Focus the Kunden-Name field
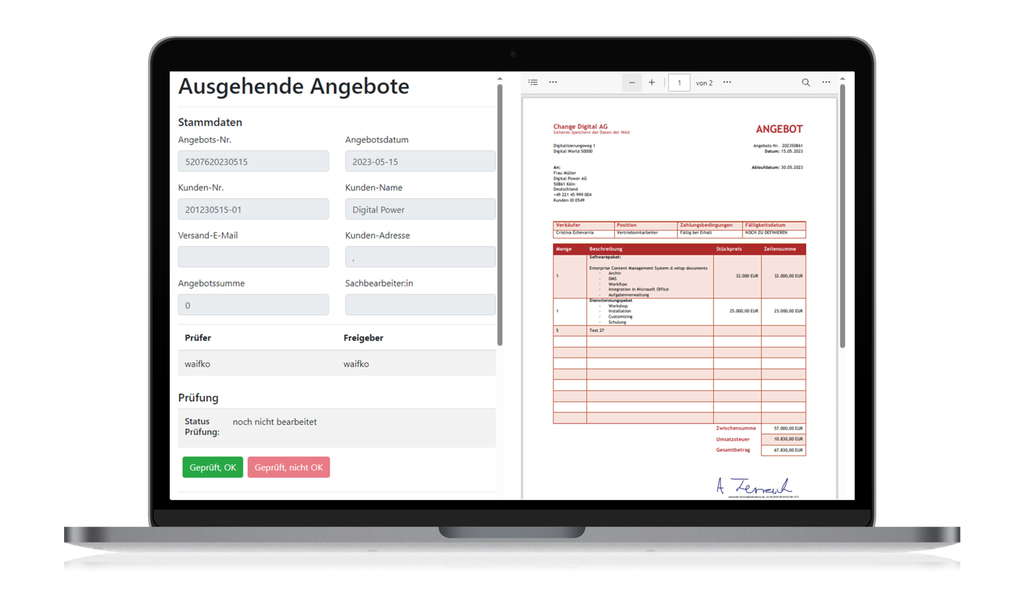 (420, 210)
